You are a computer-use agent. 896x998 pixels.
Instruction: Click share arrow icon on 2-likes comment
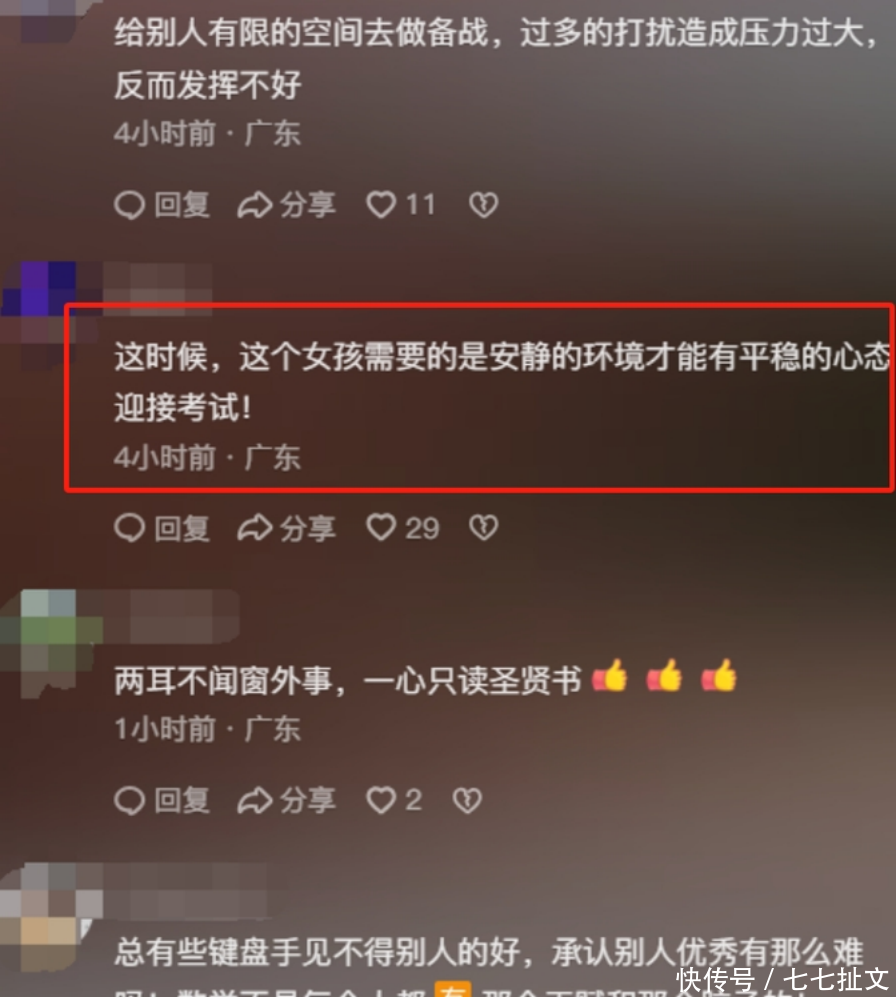coord(255,800)
